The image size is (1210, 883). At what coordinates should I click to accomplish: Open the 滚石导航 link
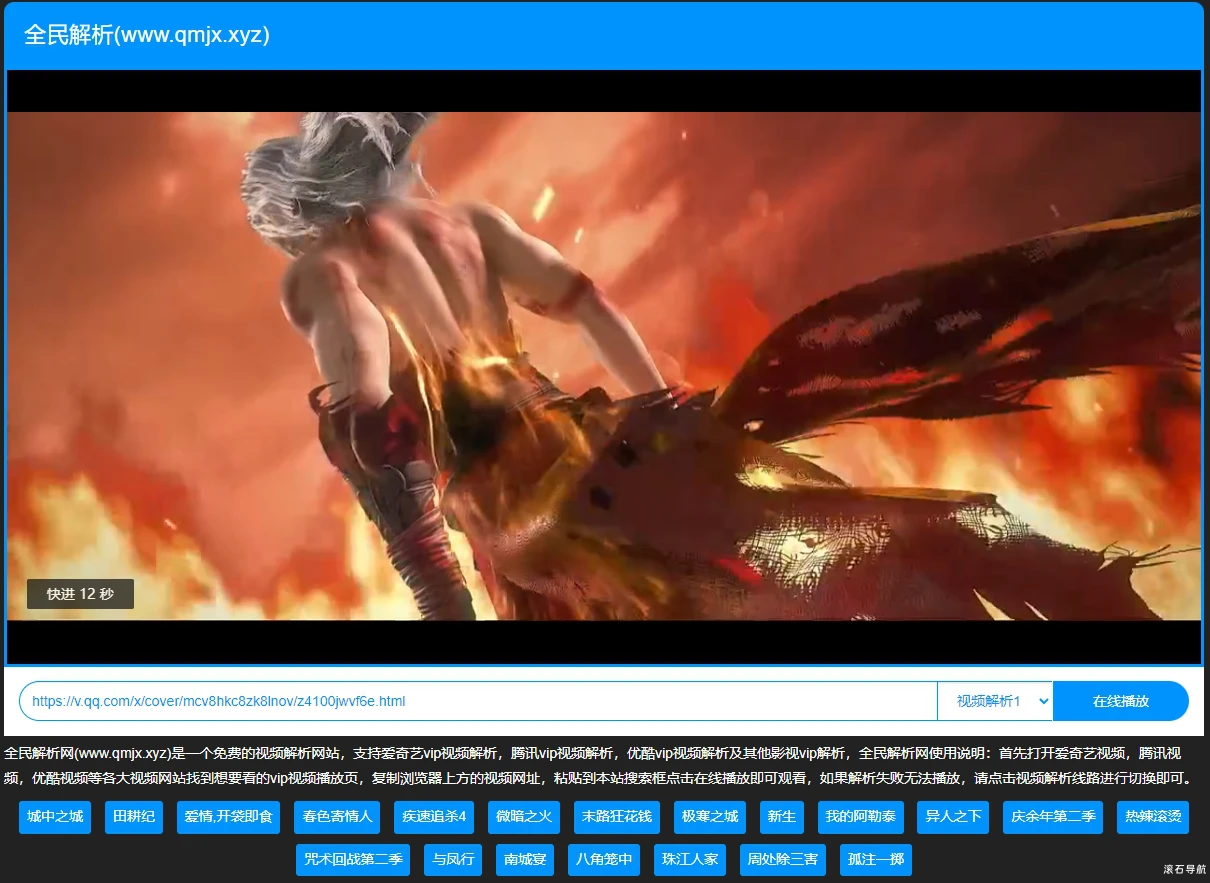tap(1184, 870)
